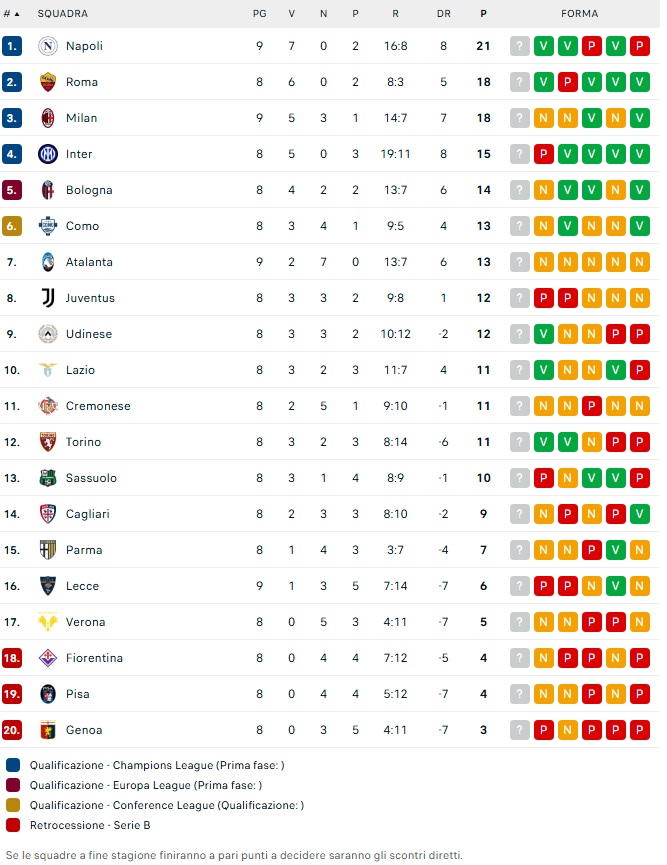
Task: Click the Genoa team crest
Action: (x=47, y=730)
